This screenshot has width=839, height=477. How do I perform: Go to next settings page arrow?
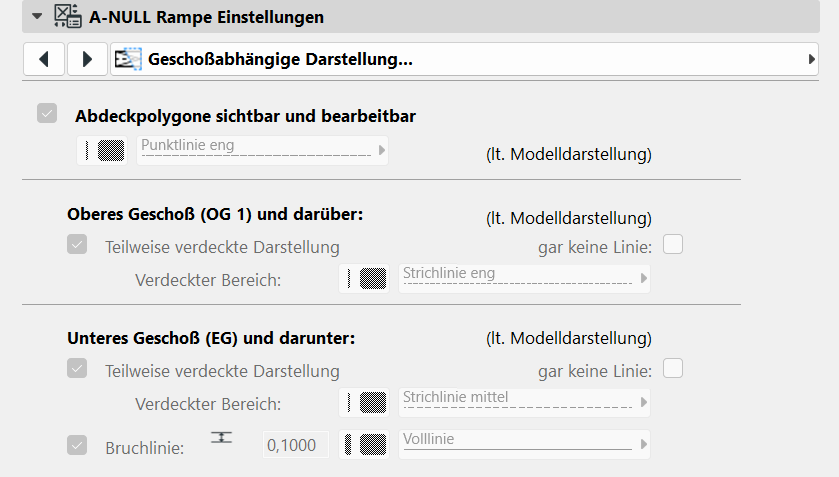click(x=87, y=60)
